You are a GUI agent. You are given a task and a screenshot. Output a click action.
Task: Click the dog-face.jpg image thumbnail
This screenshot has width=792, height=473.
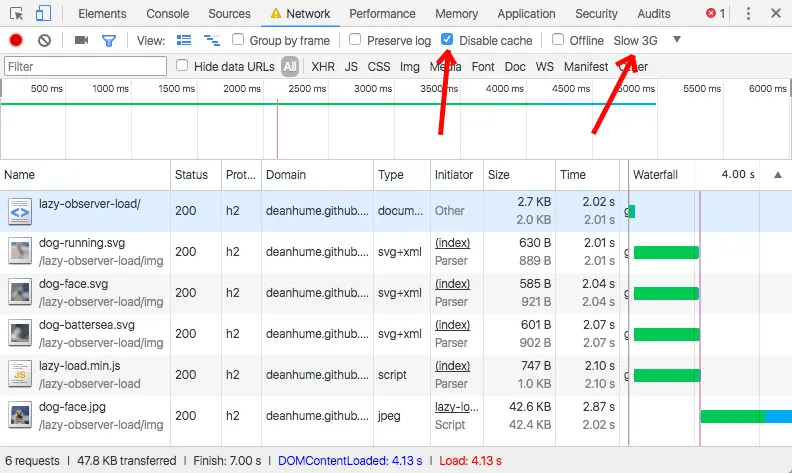click(20, 415)
